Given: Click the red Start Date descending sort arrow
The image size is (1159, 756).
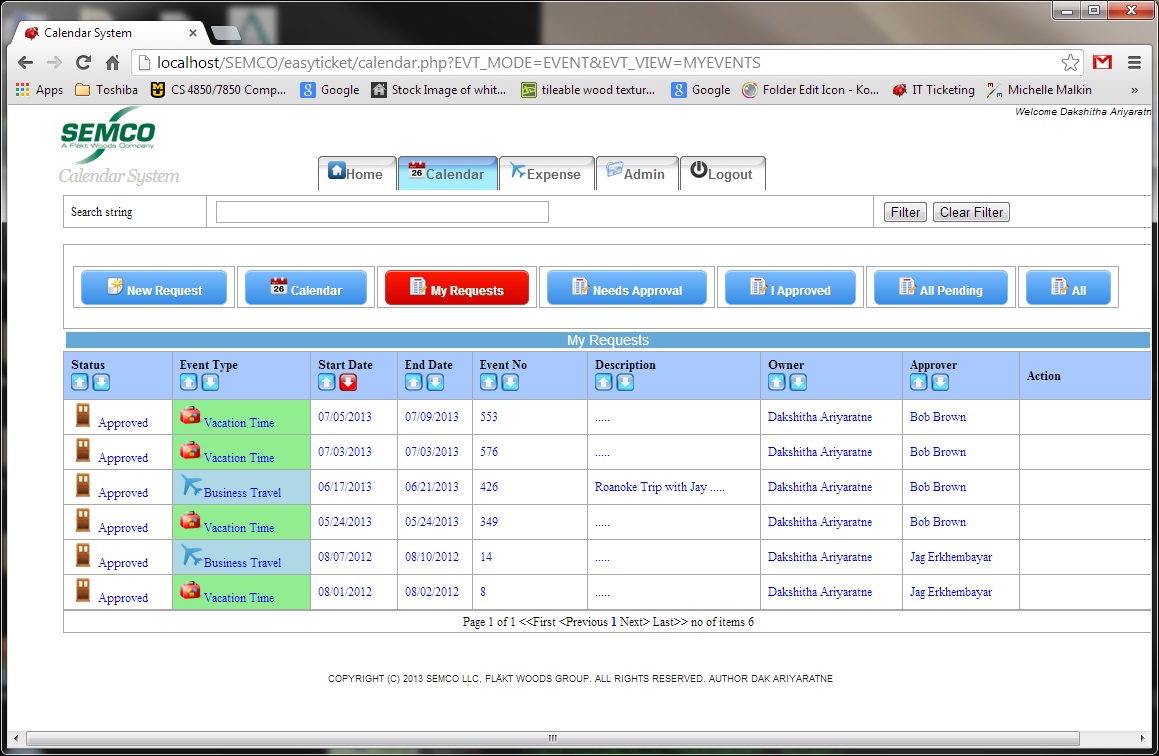Looking at the screenshot, I should pos(348,383).
